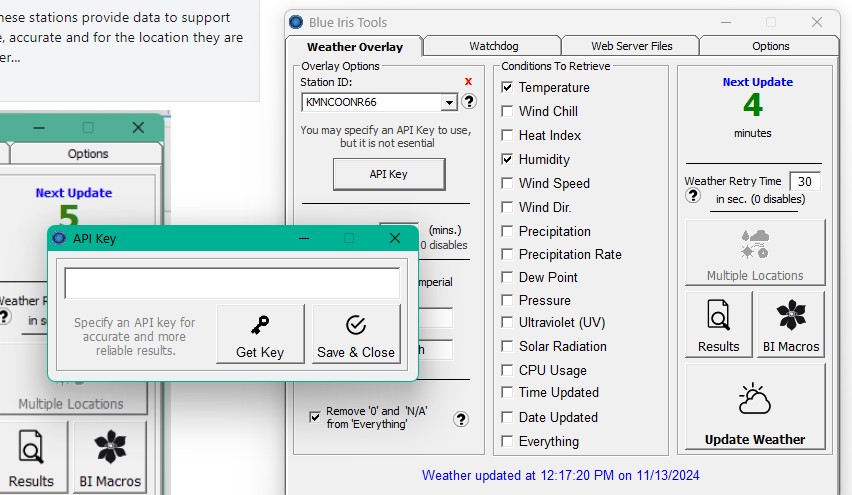852x495 pixels.
Task: Expand the Station ID dropdown
Action: pos(449,102)
